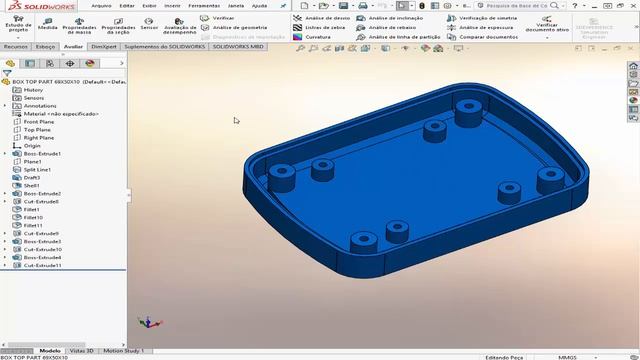Viewport: 640px width, 360px height.
Task: Open Análise de geometria
Action: [x=234, y=27]
